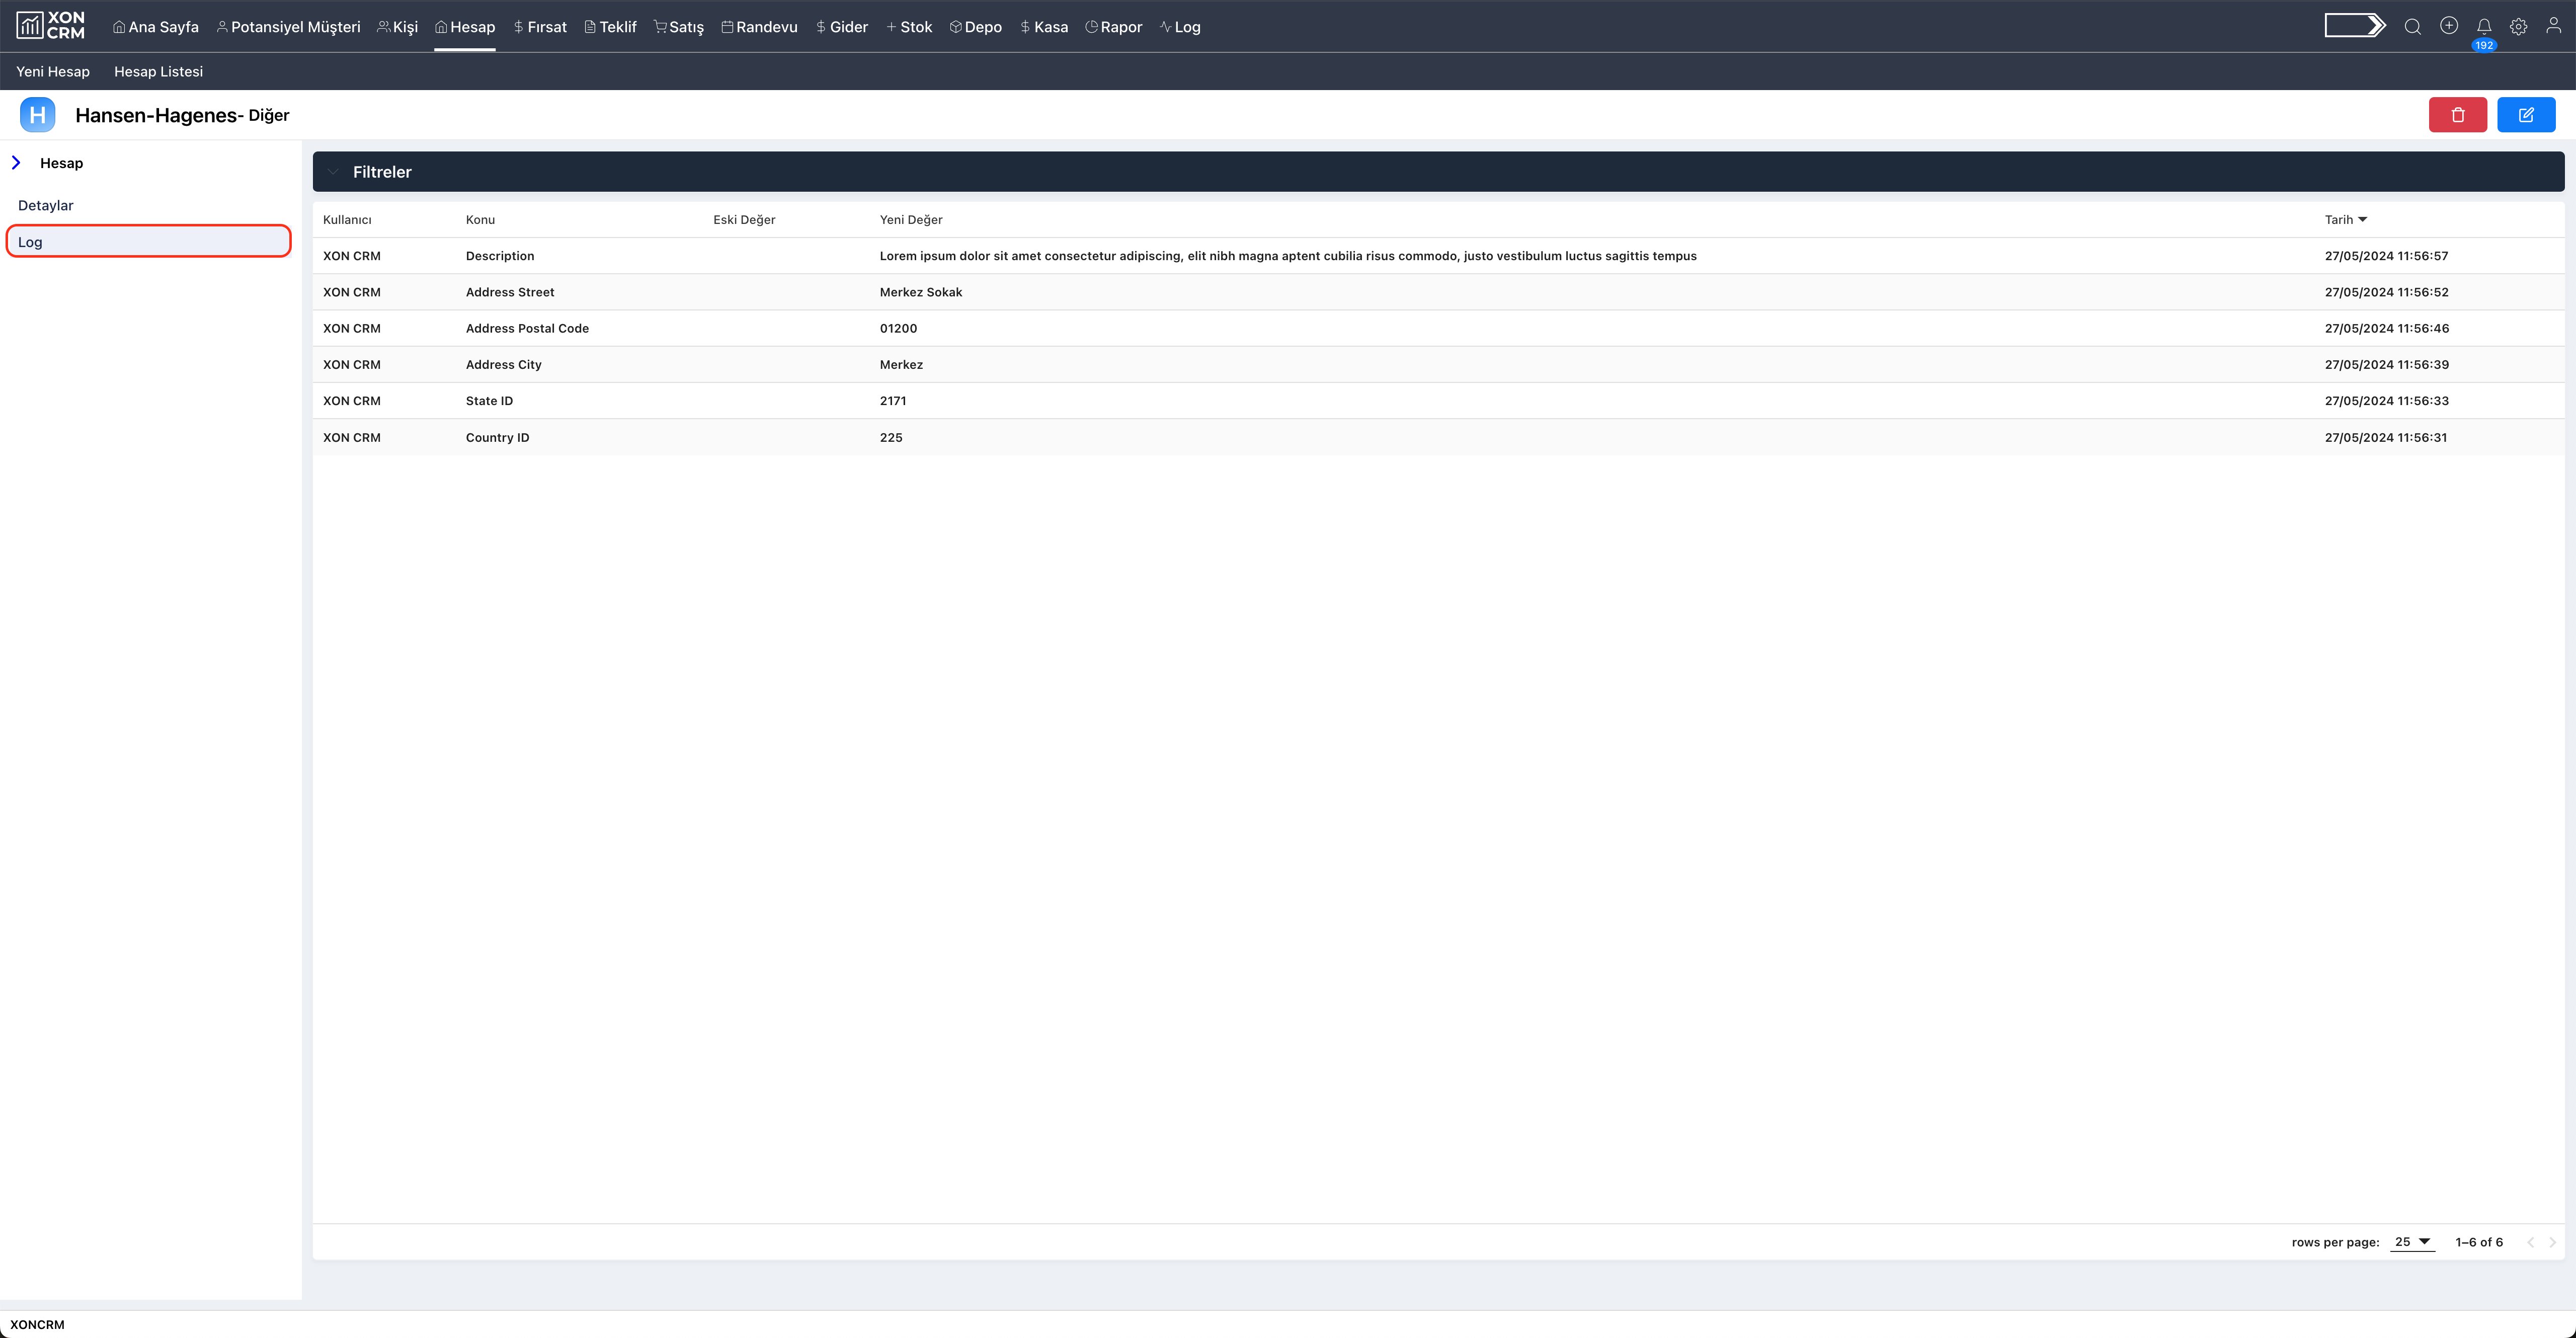Viewport: 2576px width, 1338px height.
Task: Select Log in the sidebar
Action: [149, 242]
